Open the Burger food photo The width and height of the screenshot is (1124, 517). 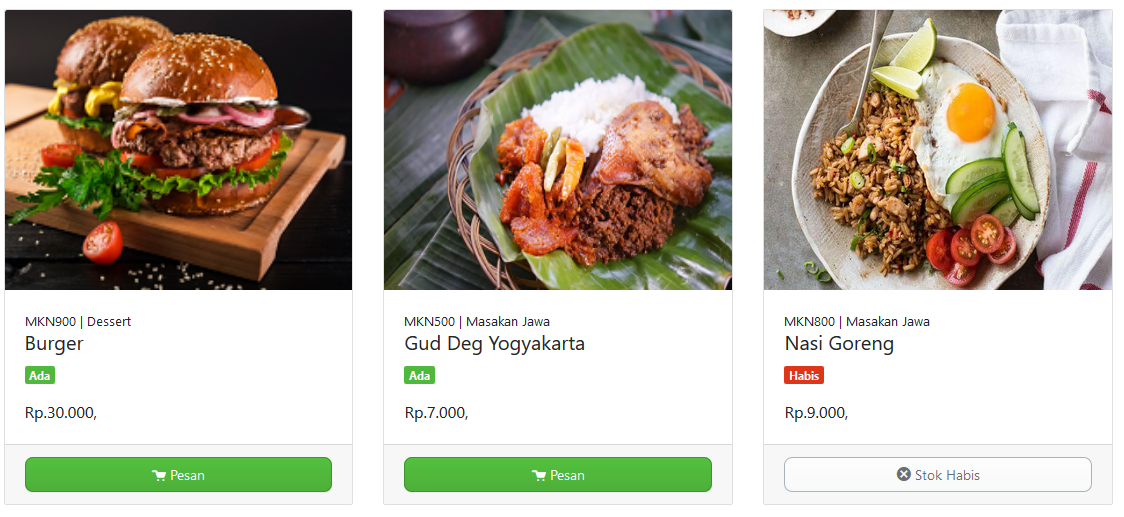[x=178, y=150]
